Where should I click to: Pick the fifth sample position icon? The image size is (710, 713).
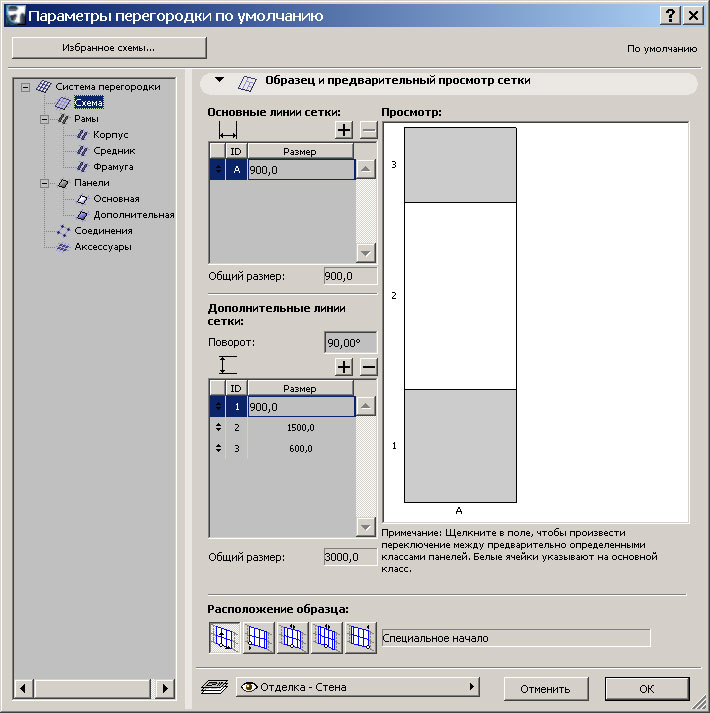[x=361, y=637]
